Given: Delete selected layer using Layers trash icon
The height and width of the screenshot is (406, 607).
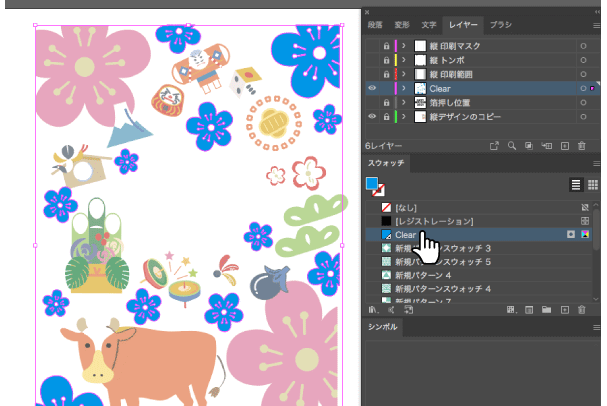Looking at the screenshot, I should click(581, 146).
